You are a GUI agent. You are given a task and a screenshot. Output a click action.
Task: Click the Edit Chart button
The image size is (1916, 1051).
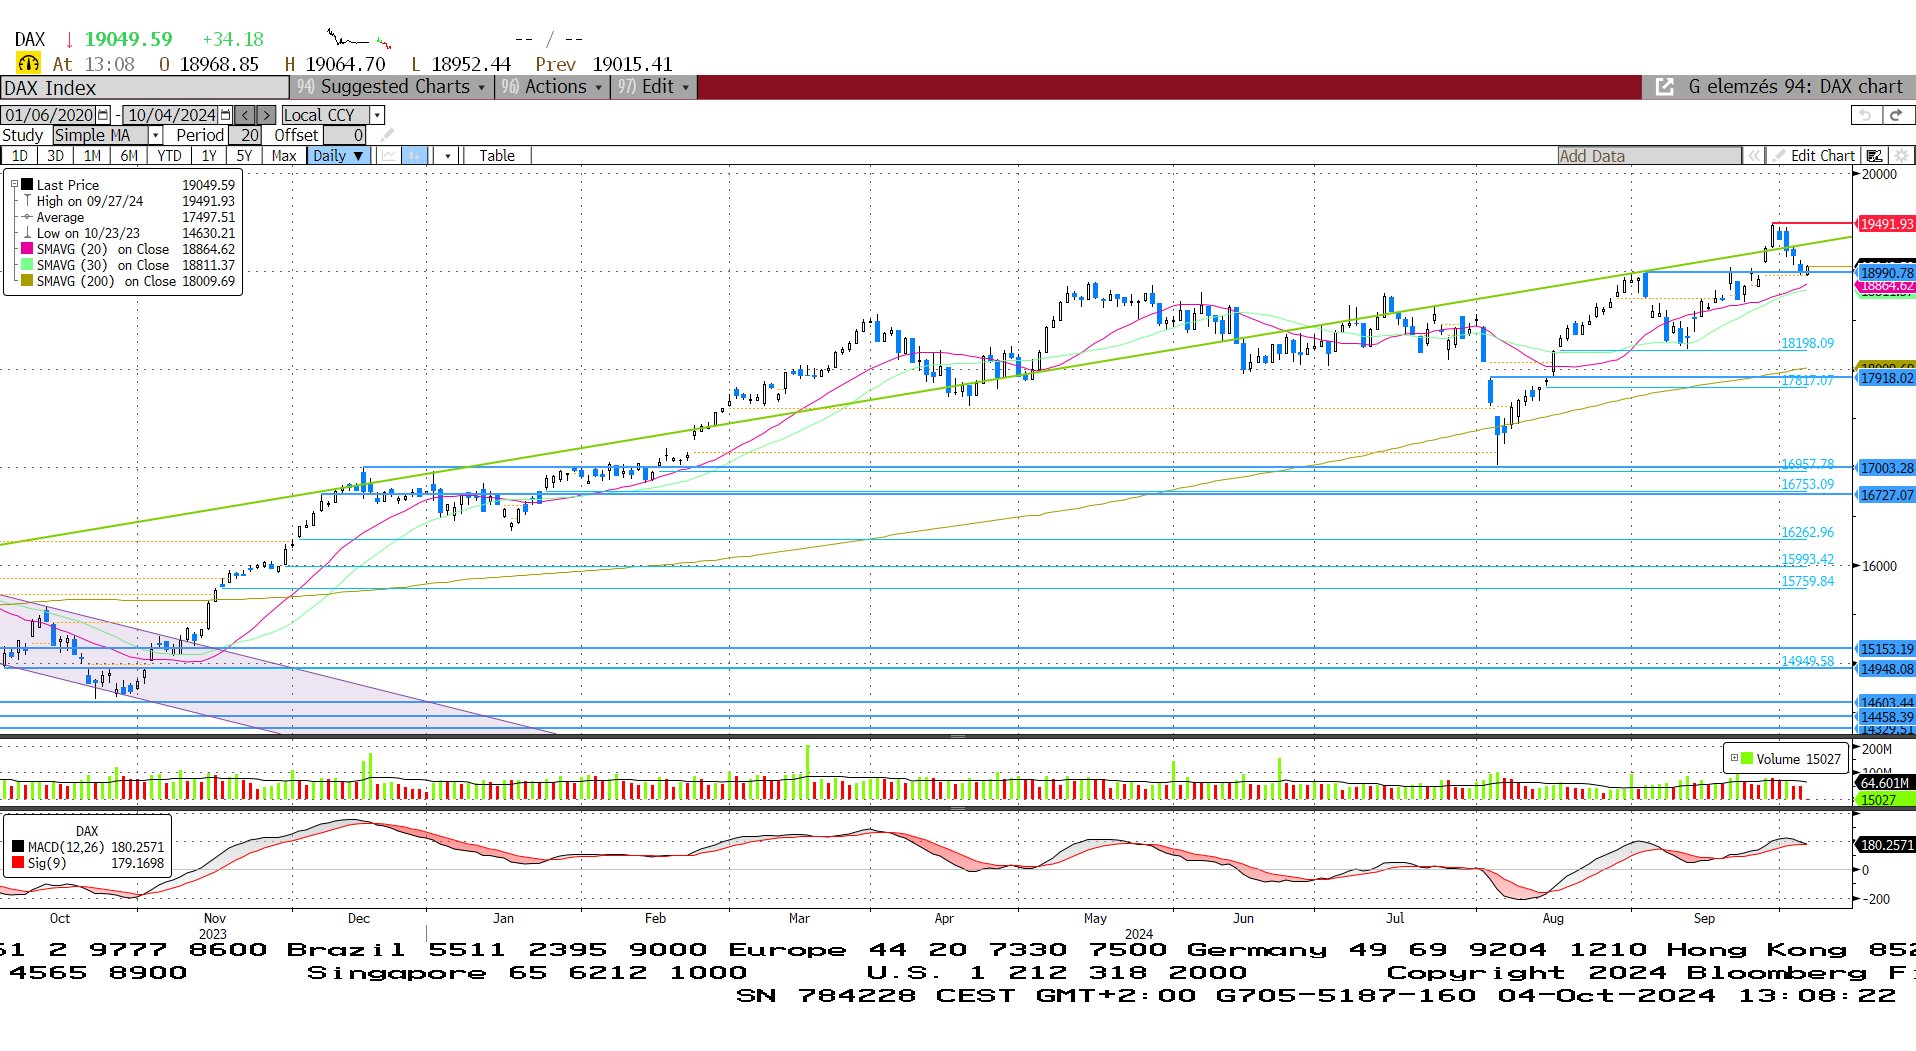coord(1813,156)
